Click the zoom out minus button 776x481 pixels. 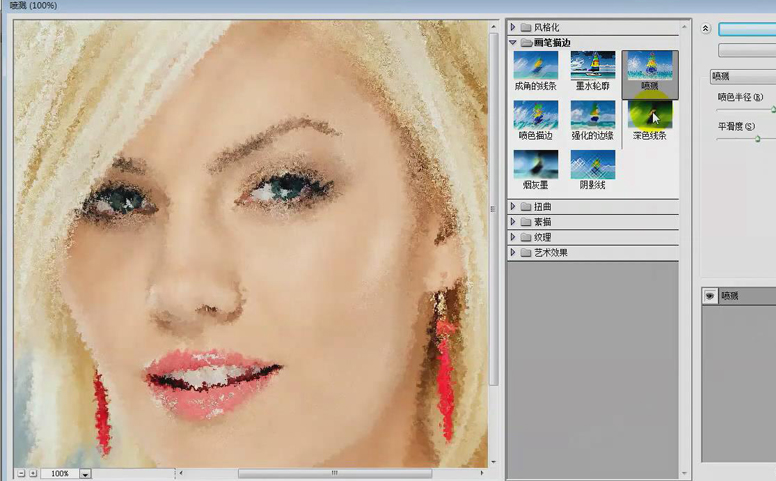click(x=21, y=473)
